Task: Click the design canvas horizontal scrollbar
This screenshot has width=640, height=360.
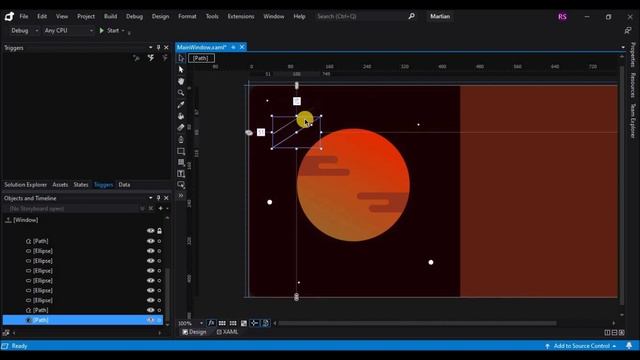Action: tap(418, 323)
